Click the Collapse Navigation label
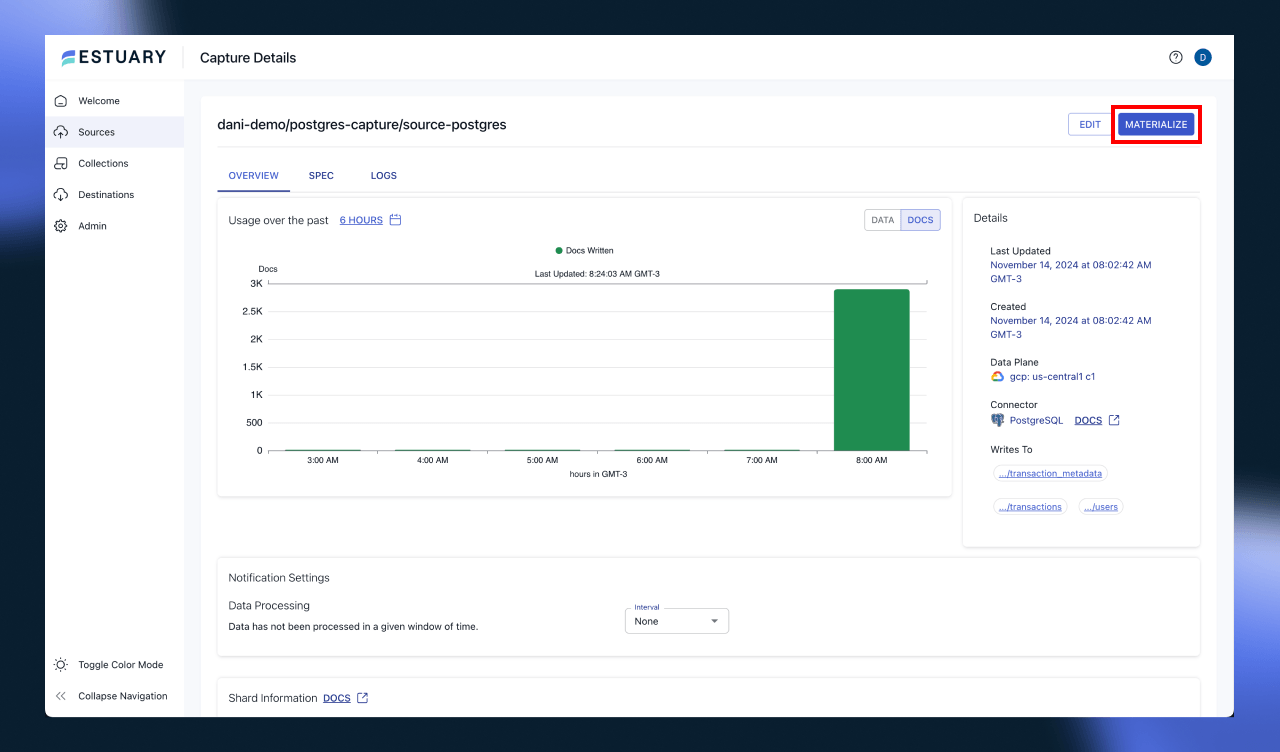The image size is (1280, 752). (x=123, y=696)
